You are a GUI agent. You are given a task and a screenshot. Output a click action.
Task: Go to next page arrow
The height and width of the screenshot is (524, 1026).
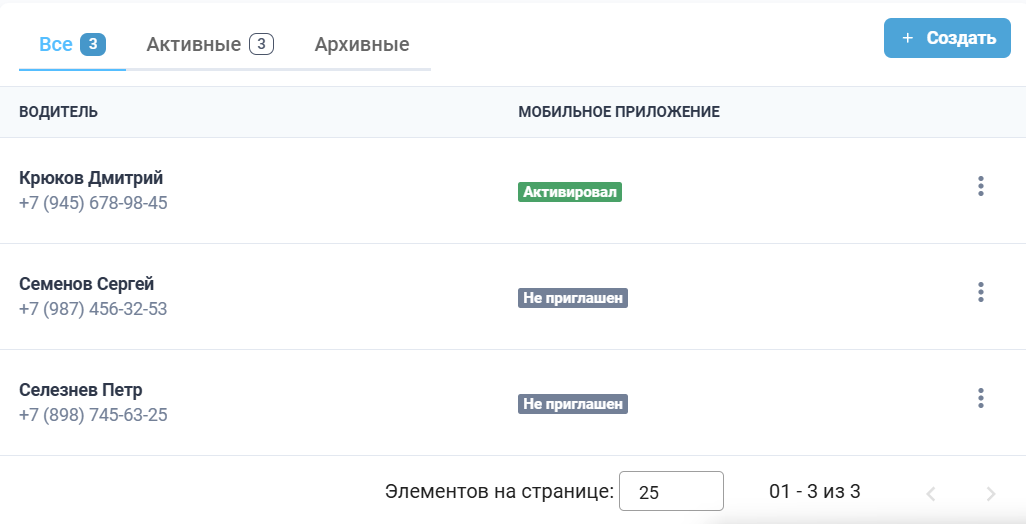991,494
